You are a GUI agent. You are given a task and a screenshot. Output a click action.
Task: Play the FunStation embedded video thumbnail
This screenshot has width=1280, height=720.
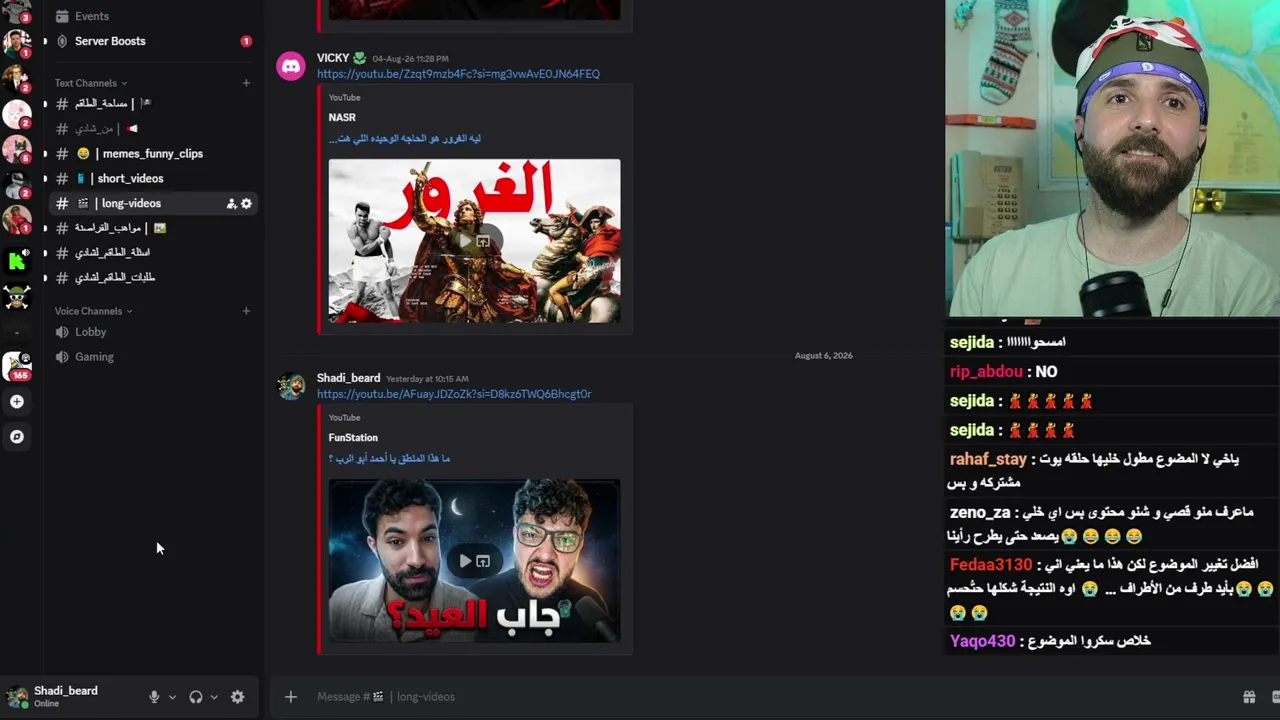point(465,561)
